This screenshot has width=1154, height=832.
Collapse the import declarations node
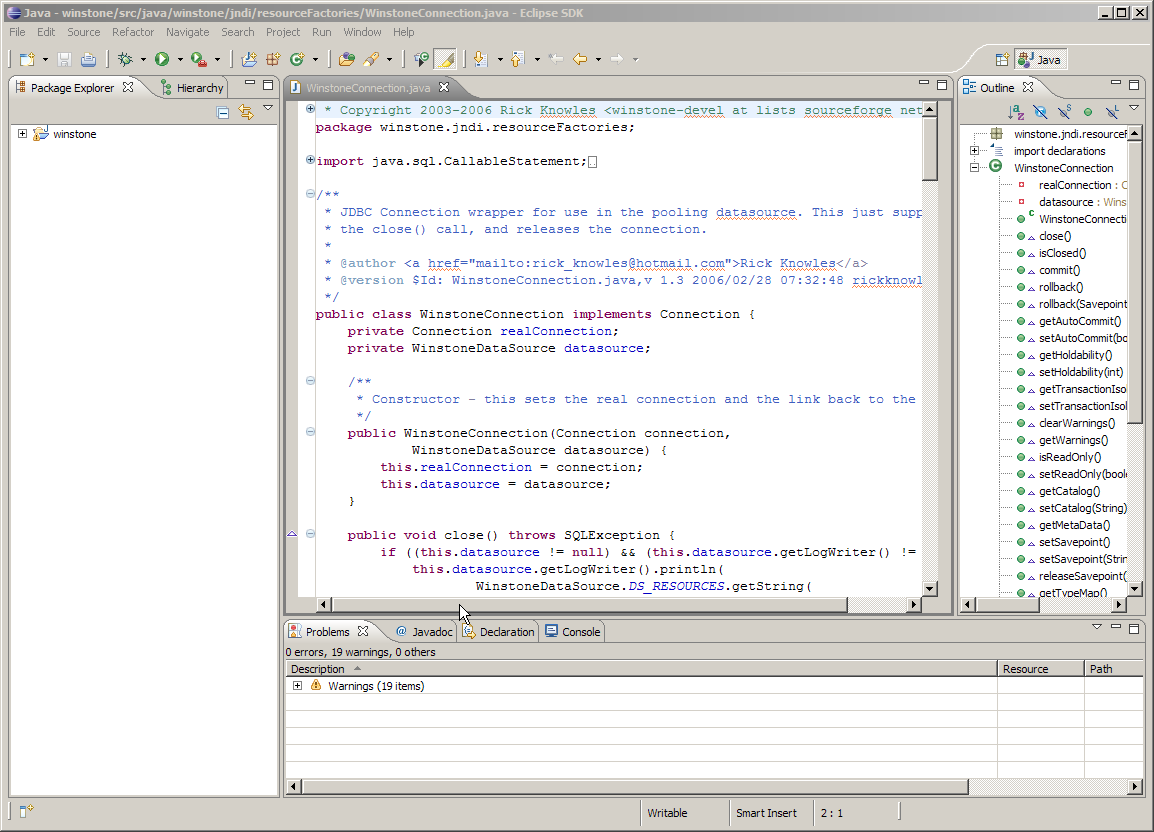pyautogui.click(x=975, y=150)
